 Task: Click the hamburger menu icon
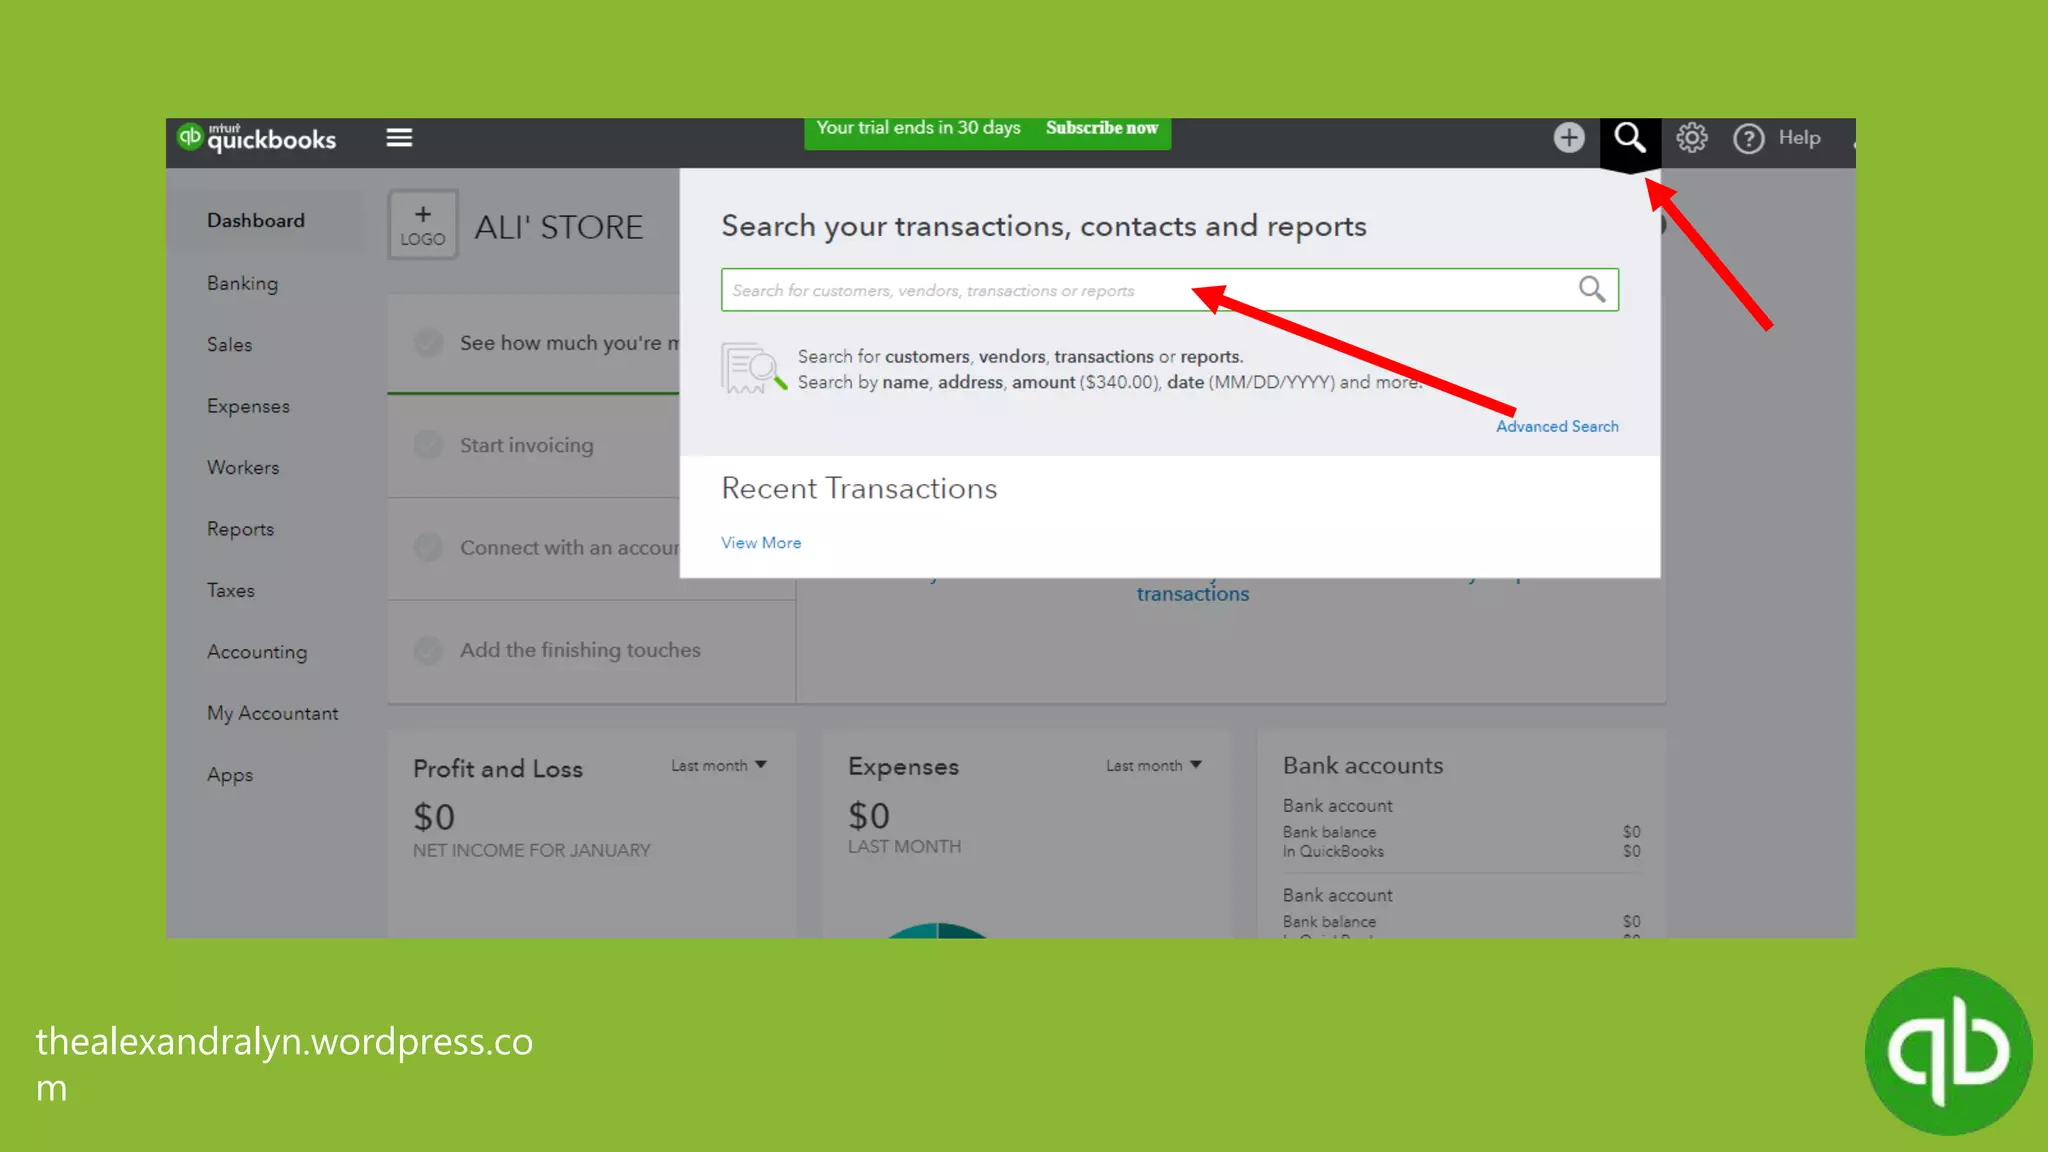tap(399, 138)
